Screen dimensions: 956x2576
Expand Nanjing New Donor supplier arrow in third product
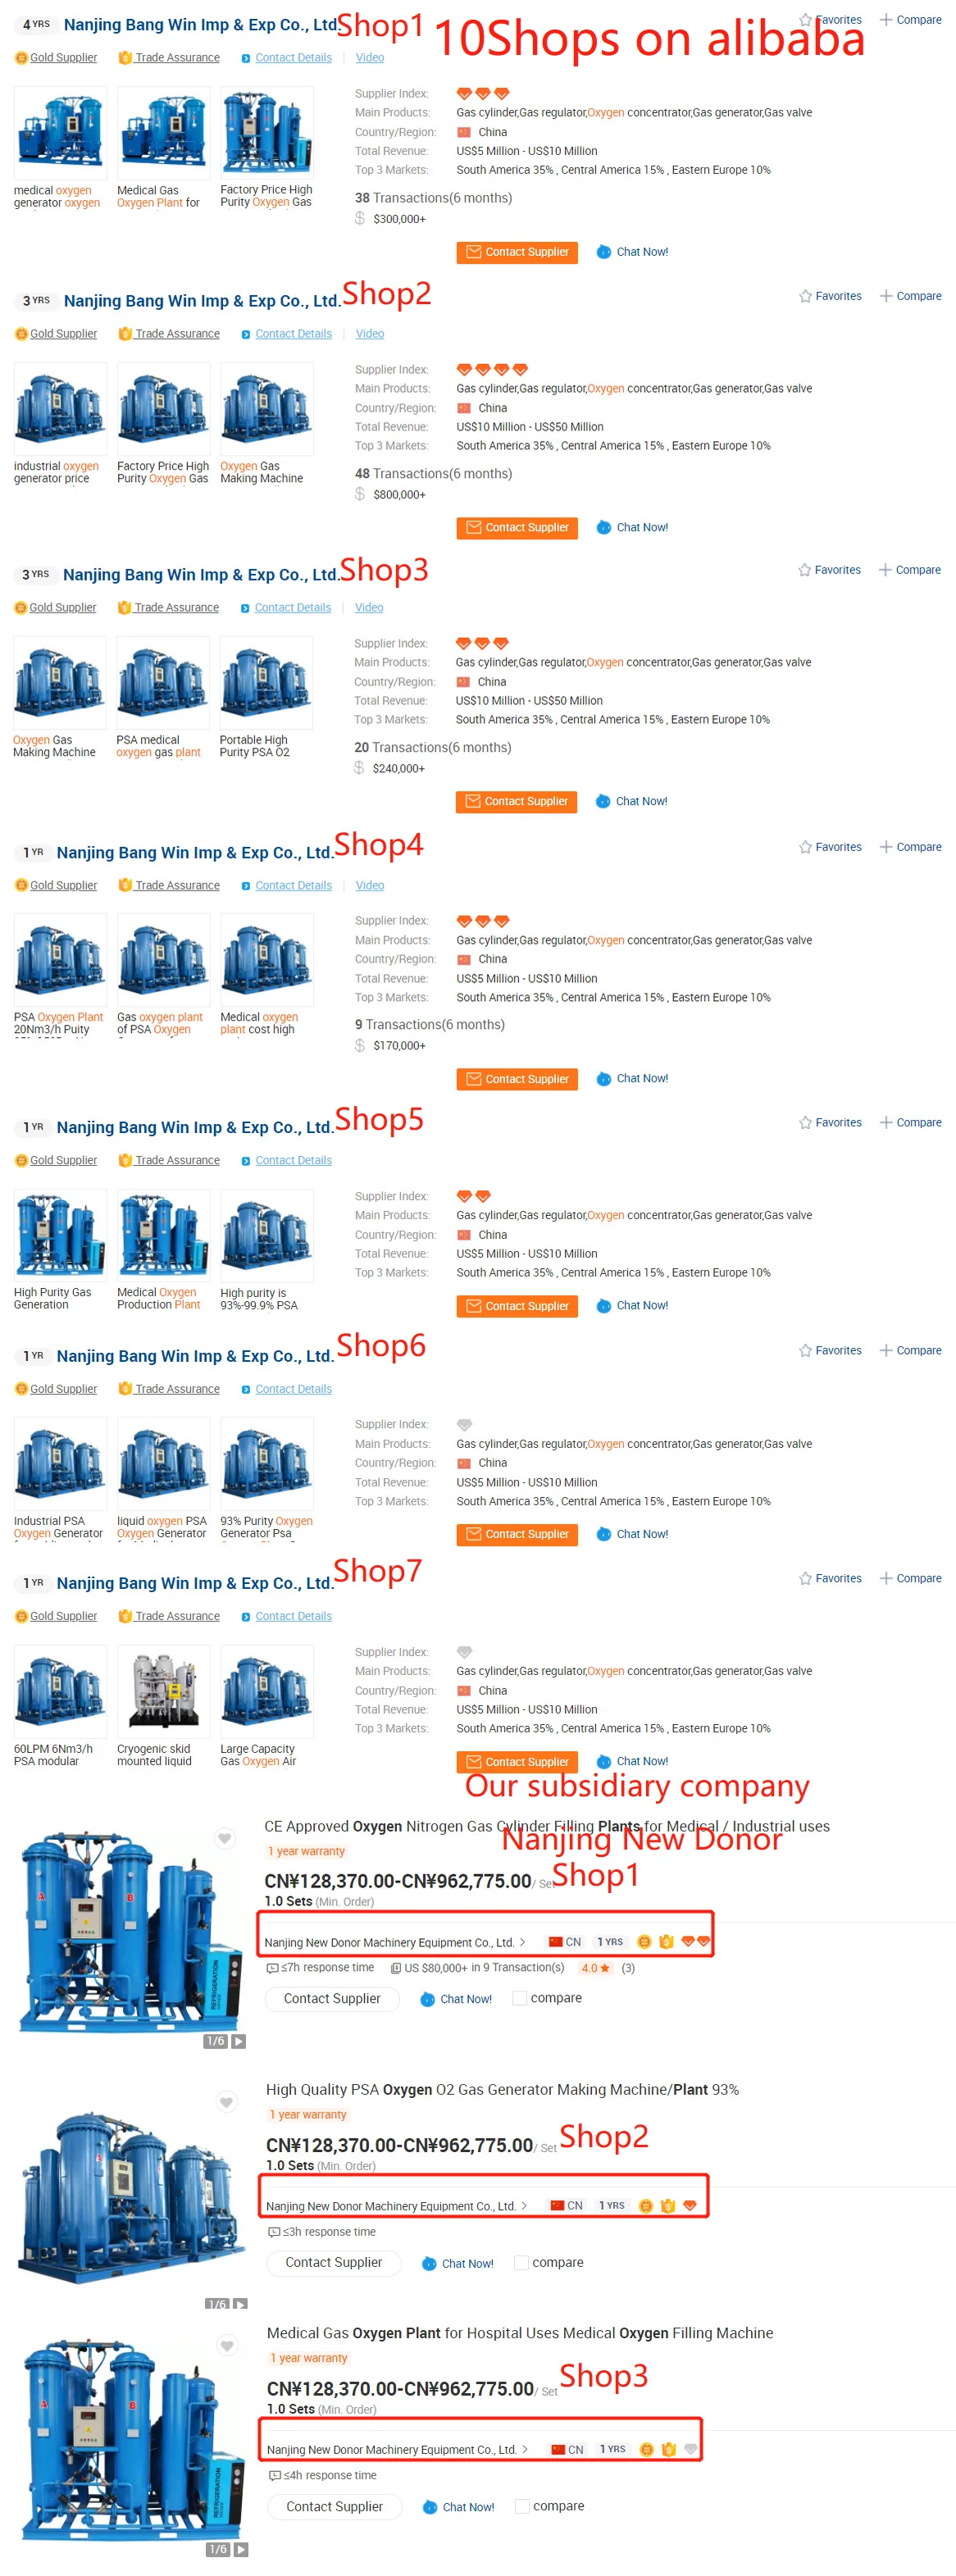(x=525, y=2449)
